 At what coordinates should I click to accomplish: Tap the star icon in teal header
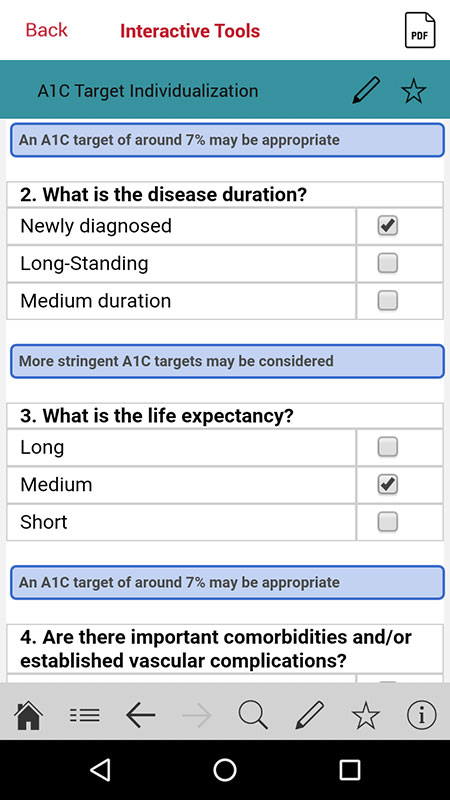[413, 91]
